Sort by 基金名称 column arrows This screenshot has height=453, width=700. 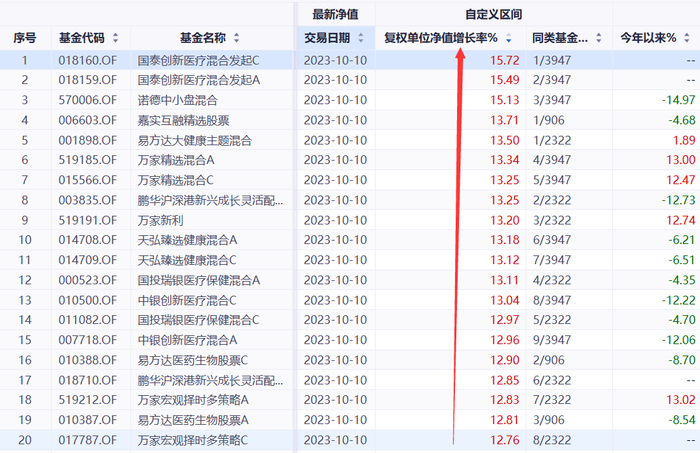237,38
